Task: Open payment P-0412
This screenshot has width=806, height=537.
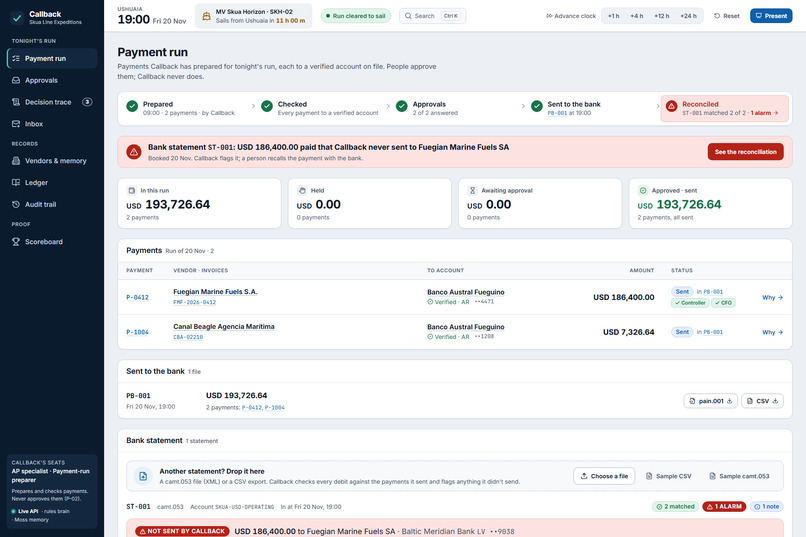Action: (137, 298)
